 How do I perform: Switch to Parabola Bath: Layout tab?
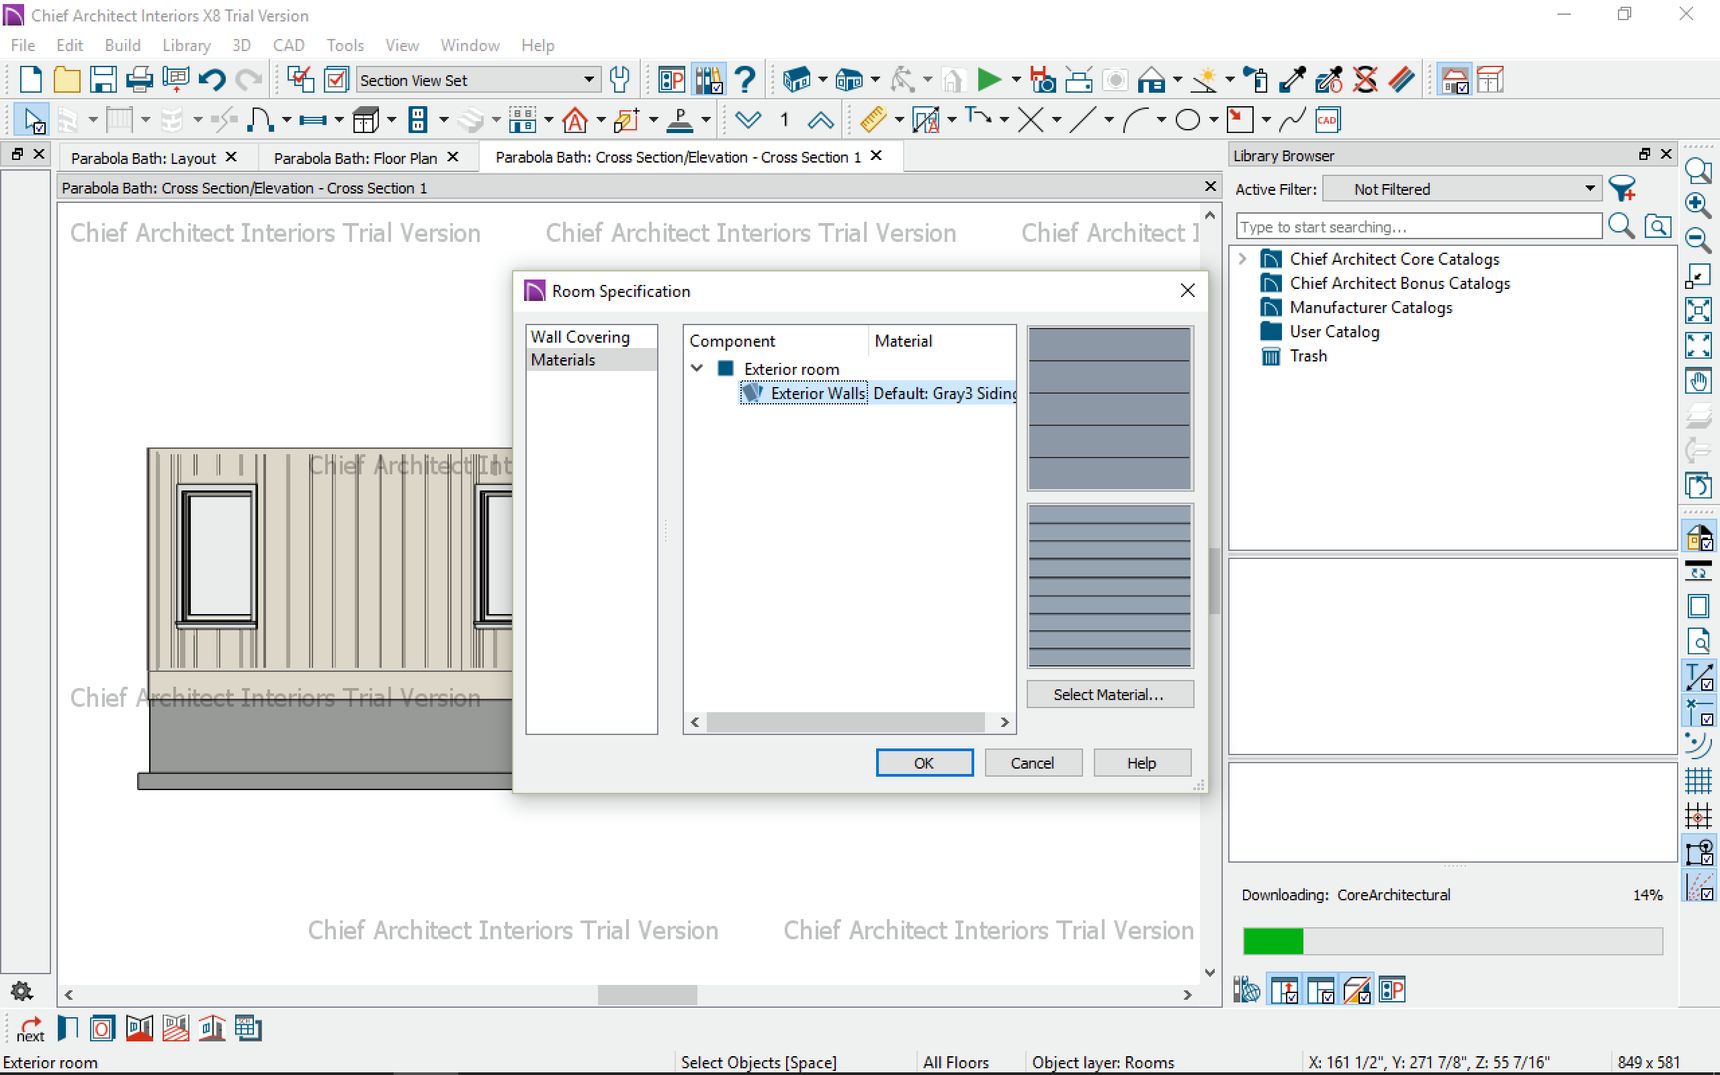point(143,158)
